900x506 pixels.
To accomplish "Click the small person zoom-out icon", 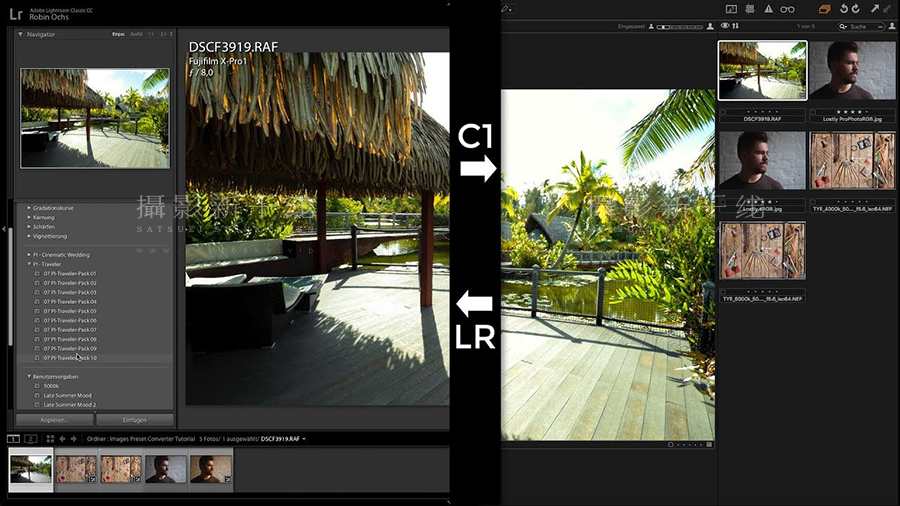I will (x=651, y=27).
